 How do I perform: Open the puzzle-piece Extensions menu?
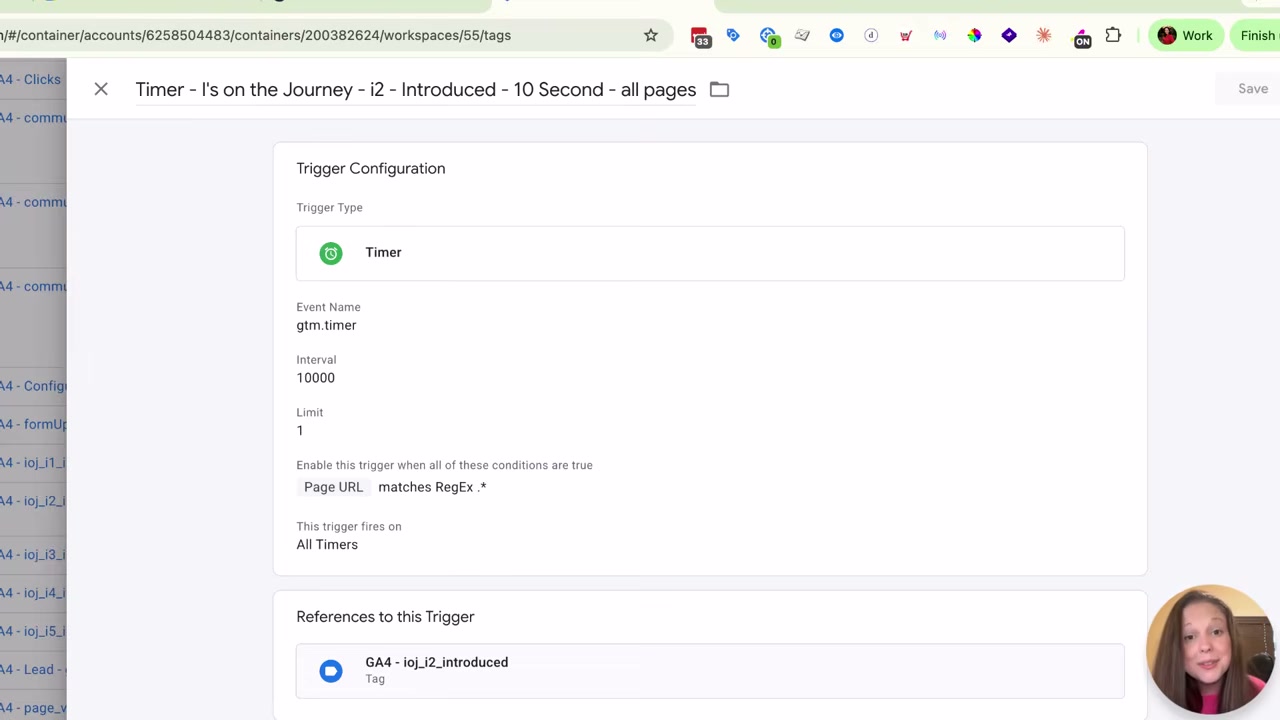click(x=1113, y=35)
